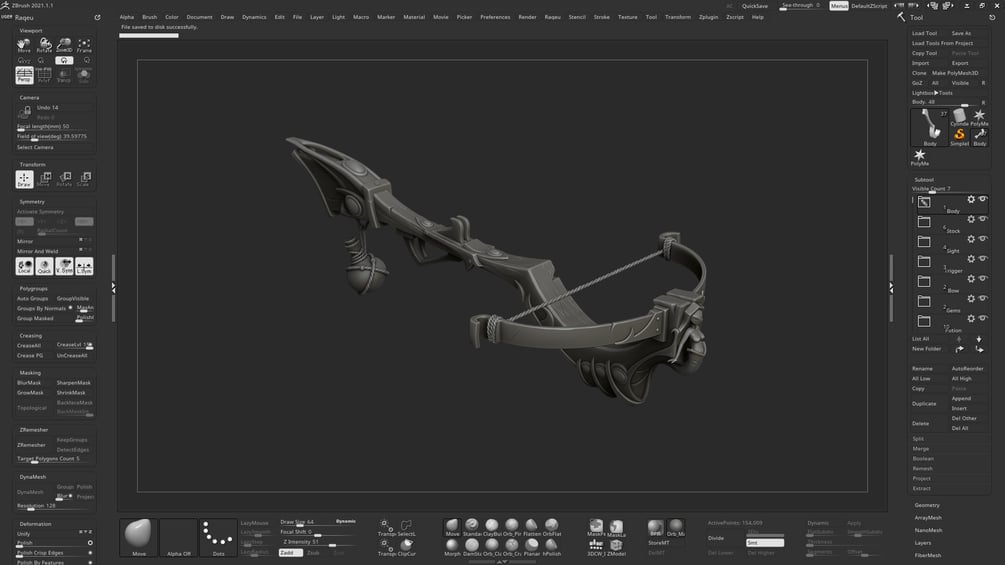Click the Frame viewport icon
Image resolution: width=1005 pixels, height=565 pixels.
click(x=84, y=45)
